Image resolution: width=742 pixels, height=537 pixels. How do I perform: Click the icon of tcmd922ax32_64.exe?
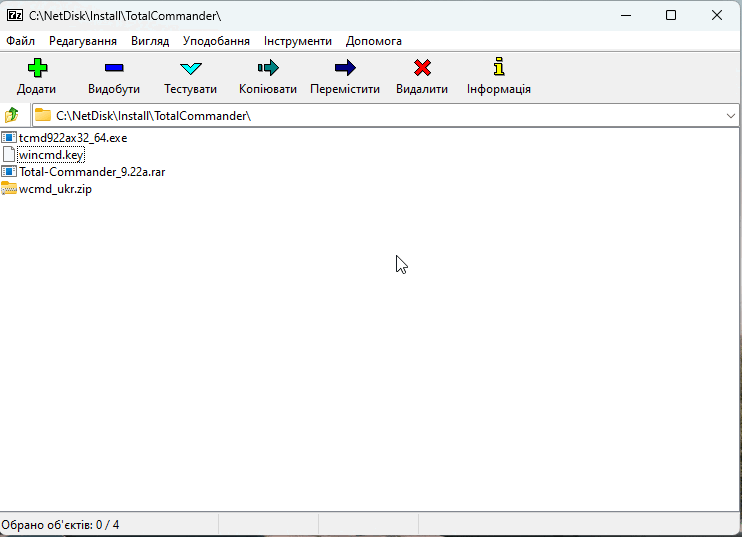9,138
